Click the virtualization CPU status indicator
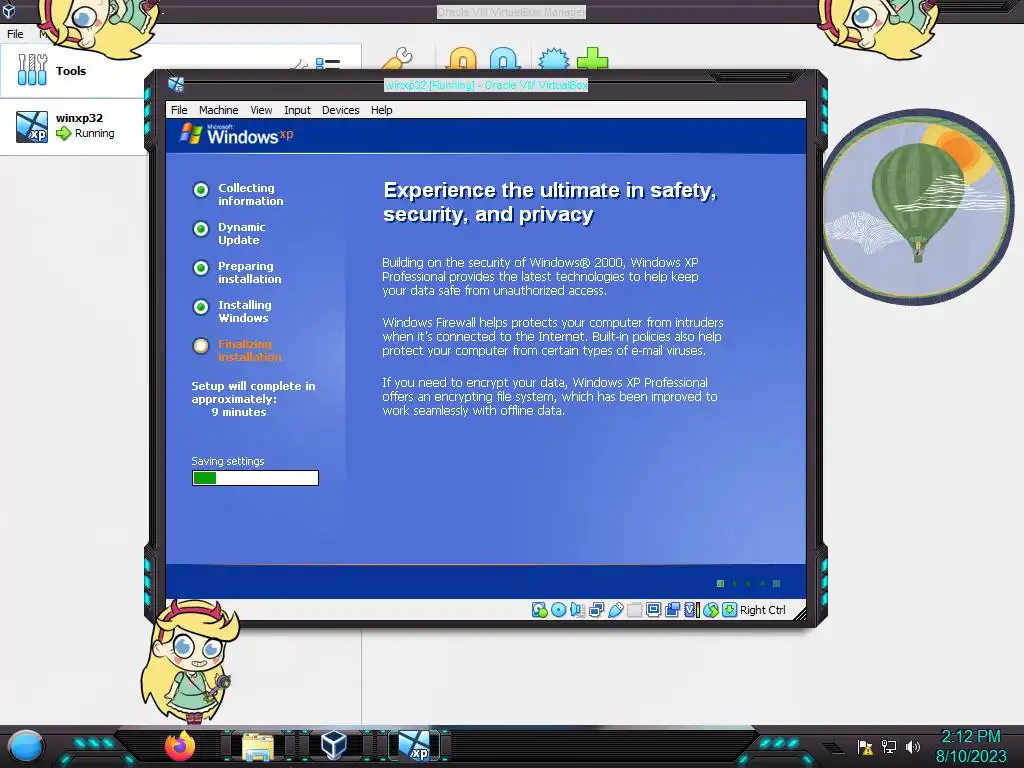 pos(692,610)
